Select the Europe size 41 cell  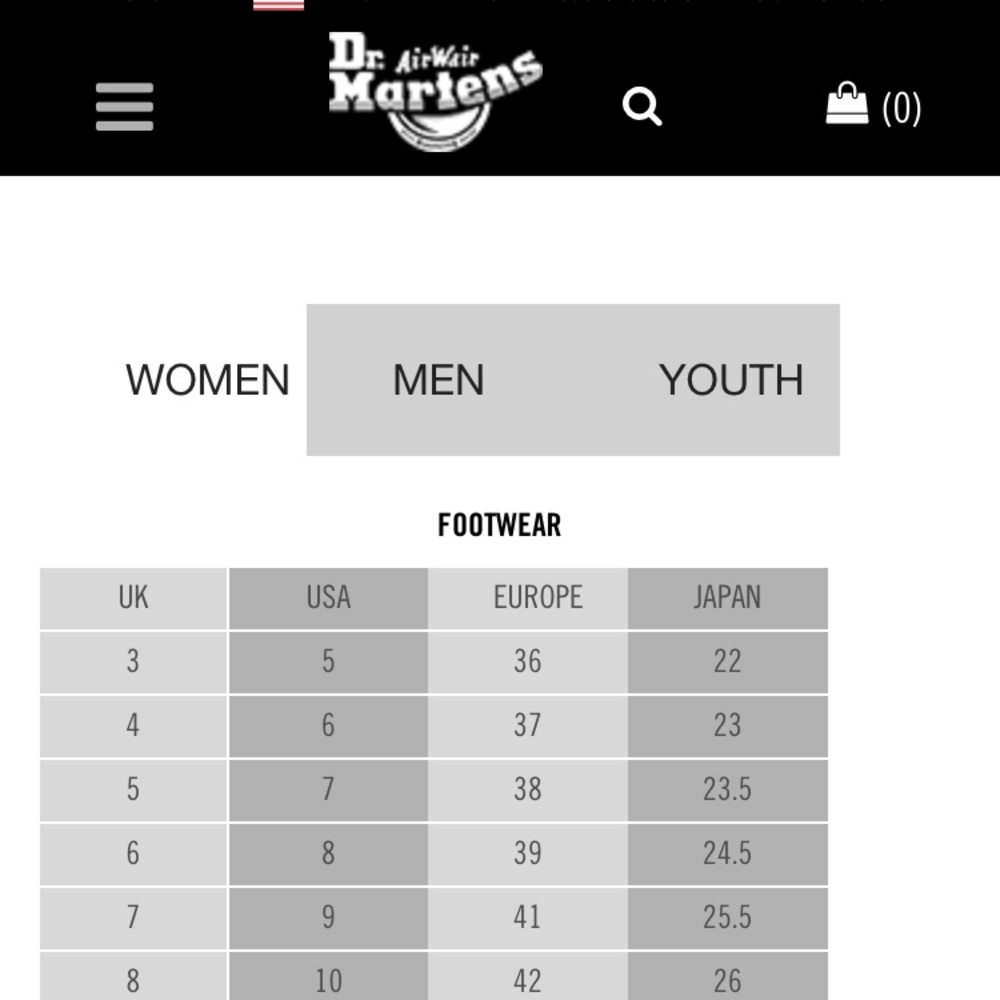click(528, 918)
